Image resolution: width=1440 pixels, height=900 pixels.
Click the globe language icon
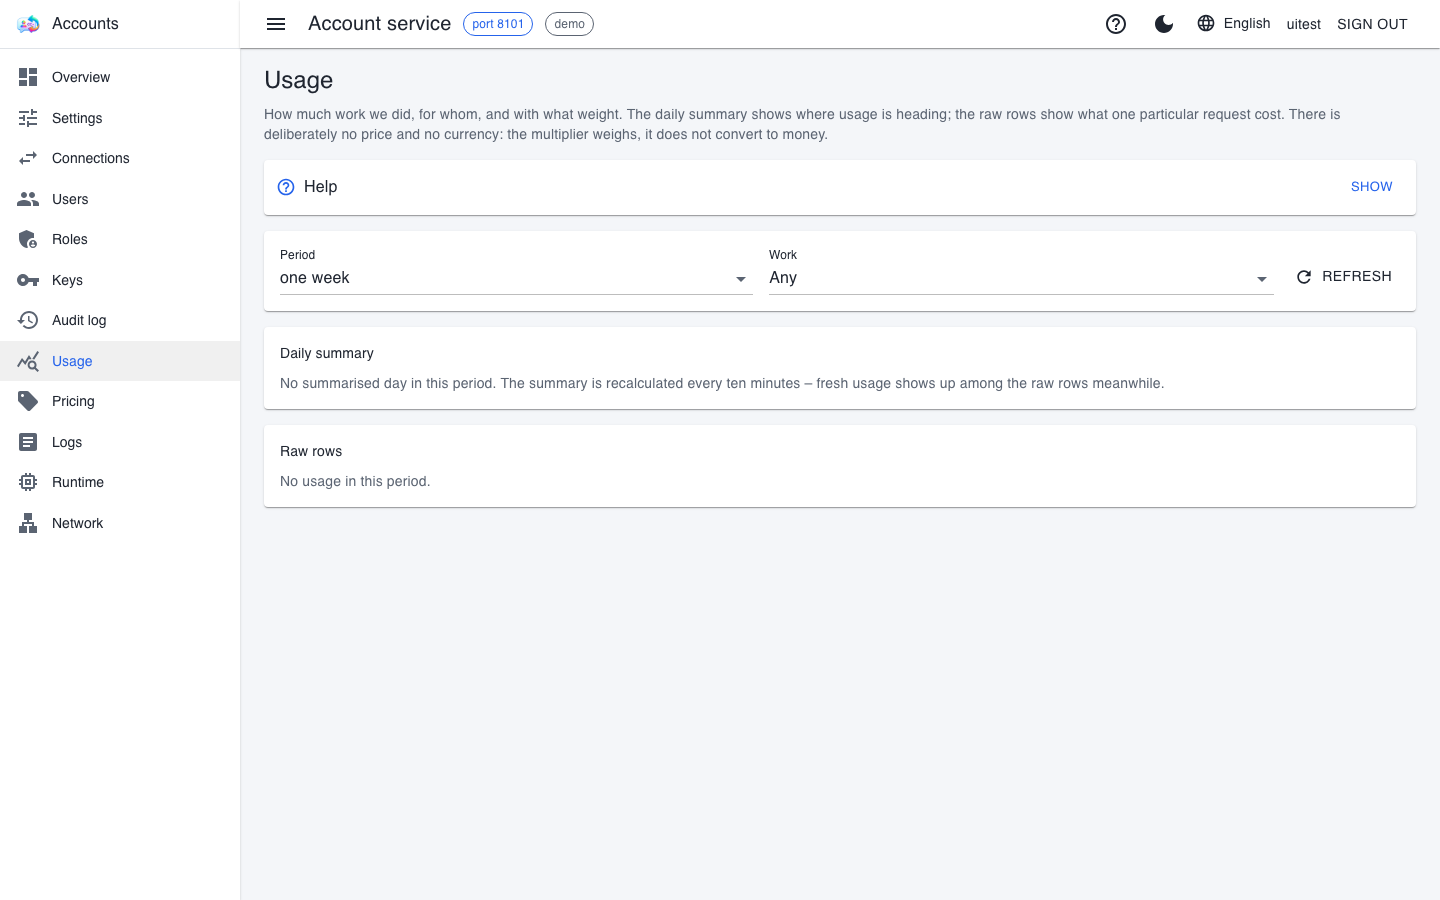click(x=1206, y=23)
